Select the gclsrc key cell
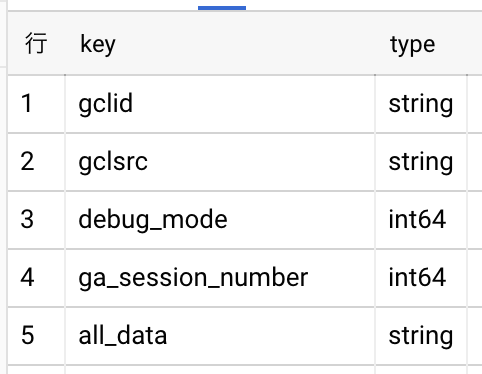482x374 pixels. tap(220, 162)
